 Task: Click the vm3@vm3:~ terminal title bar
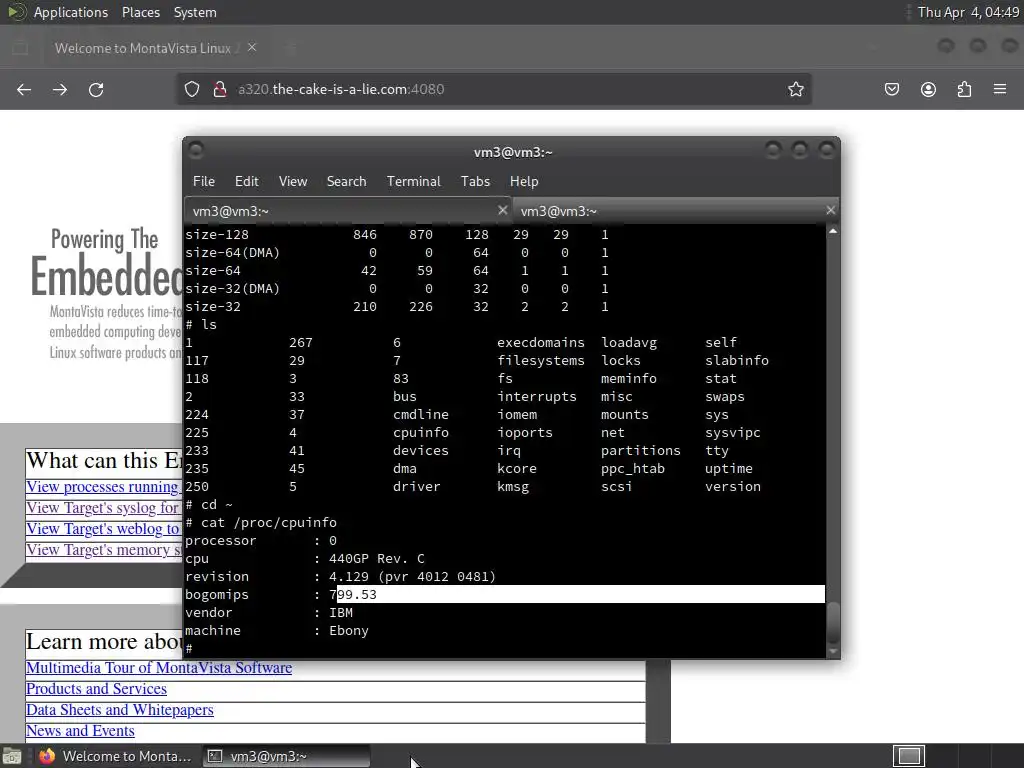point(513,152)
